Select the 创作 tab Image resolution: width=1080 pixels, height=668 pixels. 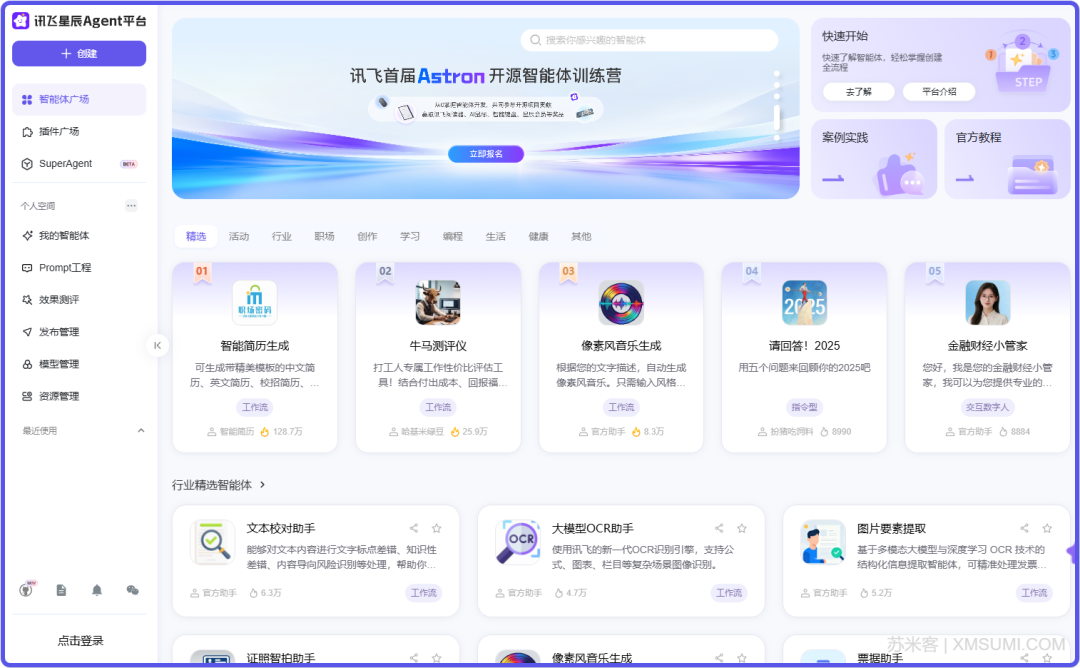click(367, 236)
